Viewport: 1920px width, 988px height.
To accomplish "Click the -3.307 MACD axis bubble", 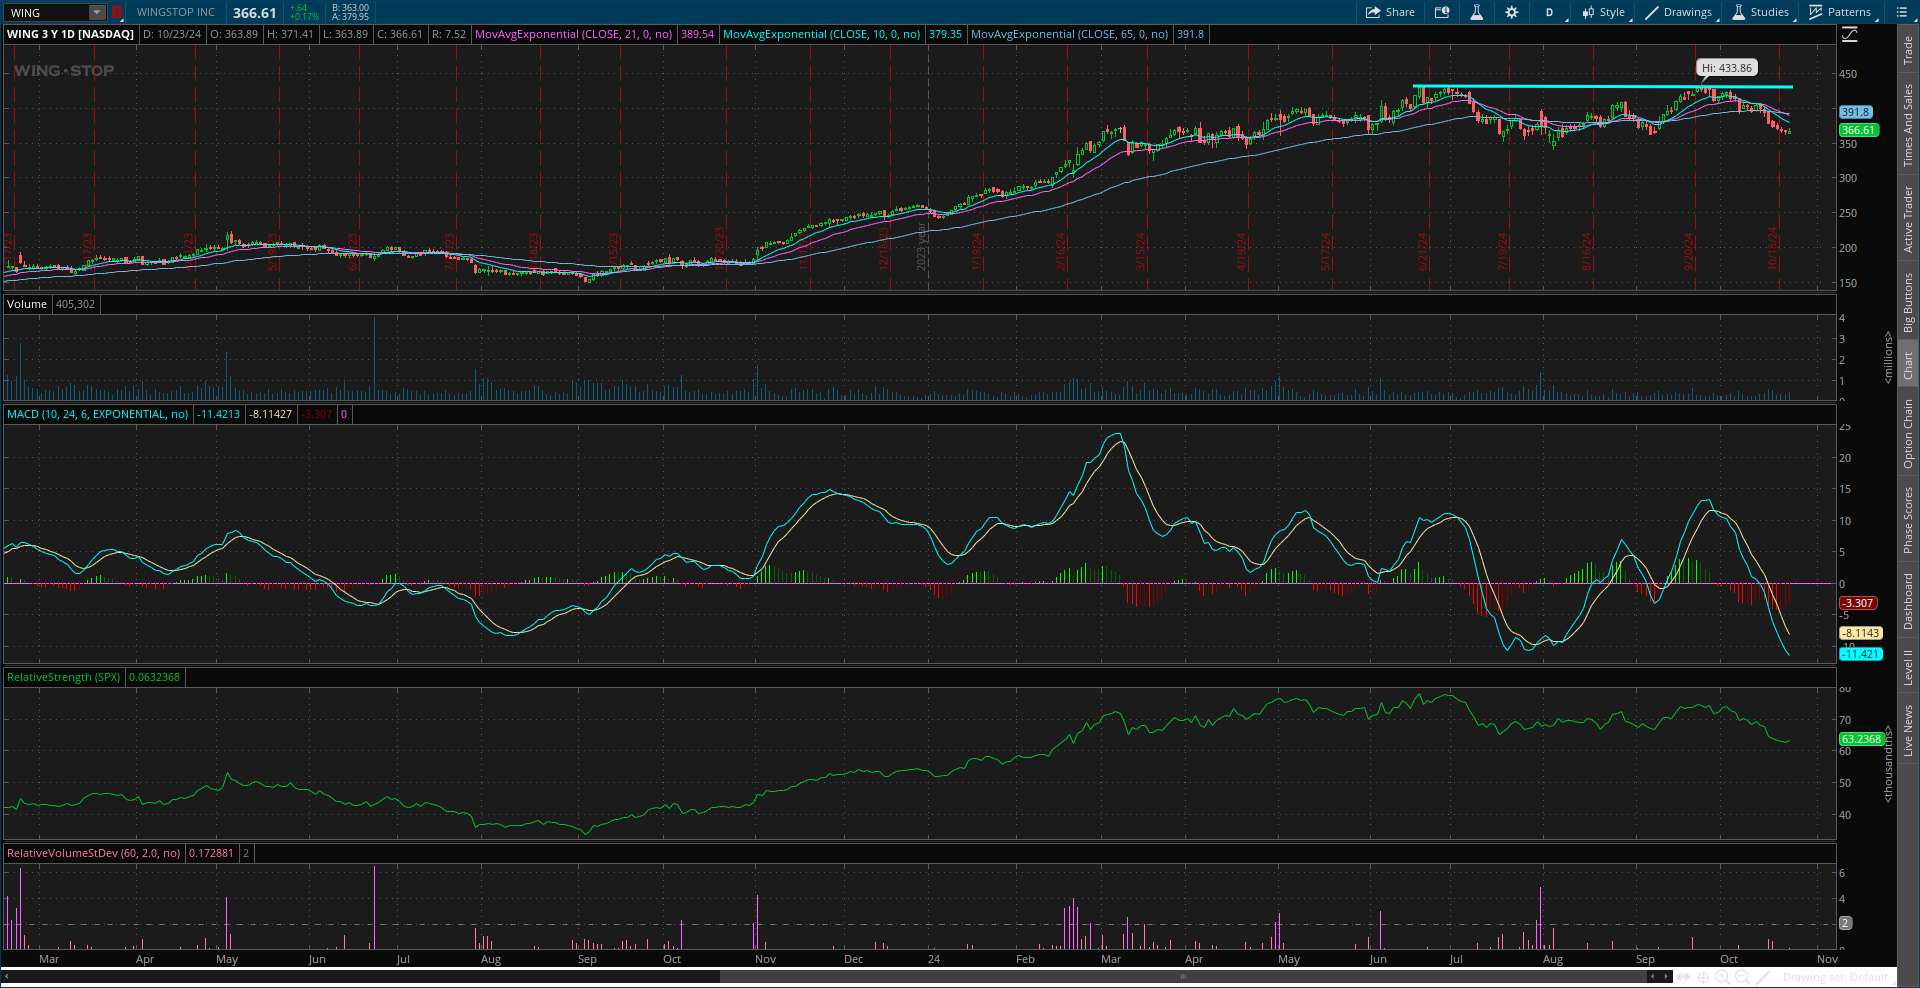I will pyautogui.click(x=1859, y=603).
